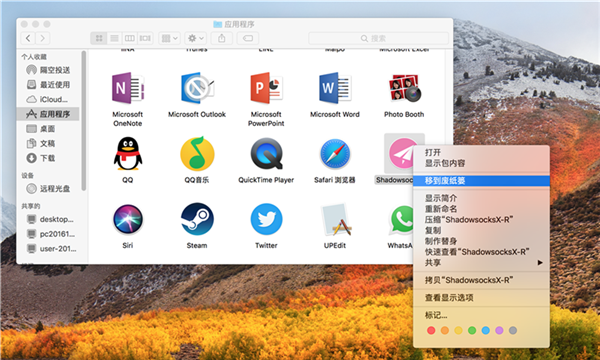Select the WhatsApp app icon
The height and width of the screenshot is (360, 600).
point(401,220)
